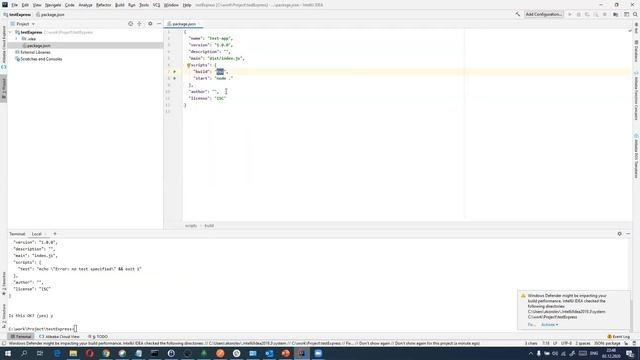Run the start script gutter icon
The image size is (640, 360).
pyautogui.click(x=174, y=78)
